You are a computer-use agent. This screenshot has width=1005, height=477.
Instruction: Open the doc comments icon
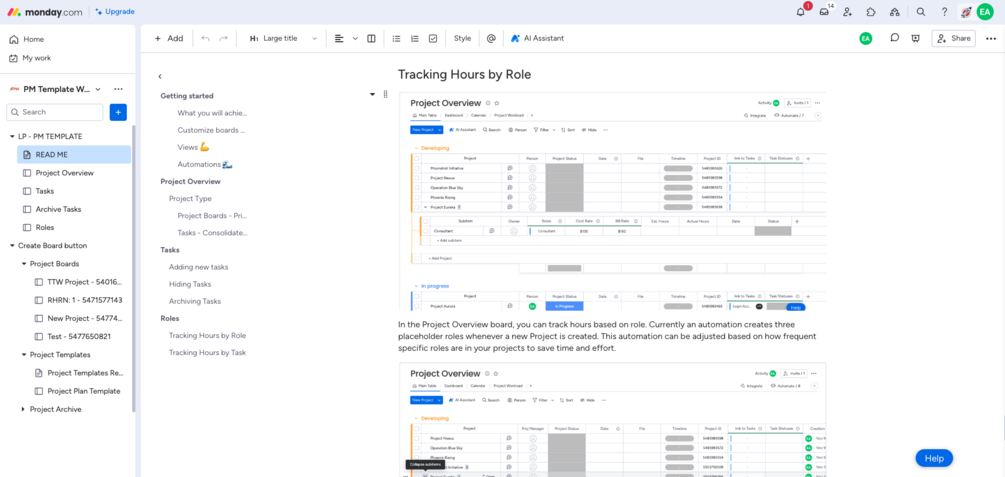click(895, 38)
